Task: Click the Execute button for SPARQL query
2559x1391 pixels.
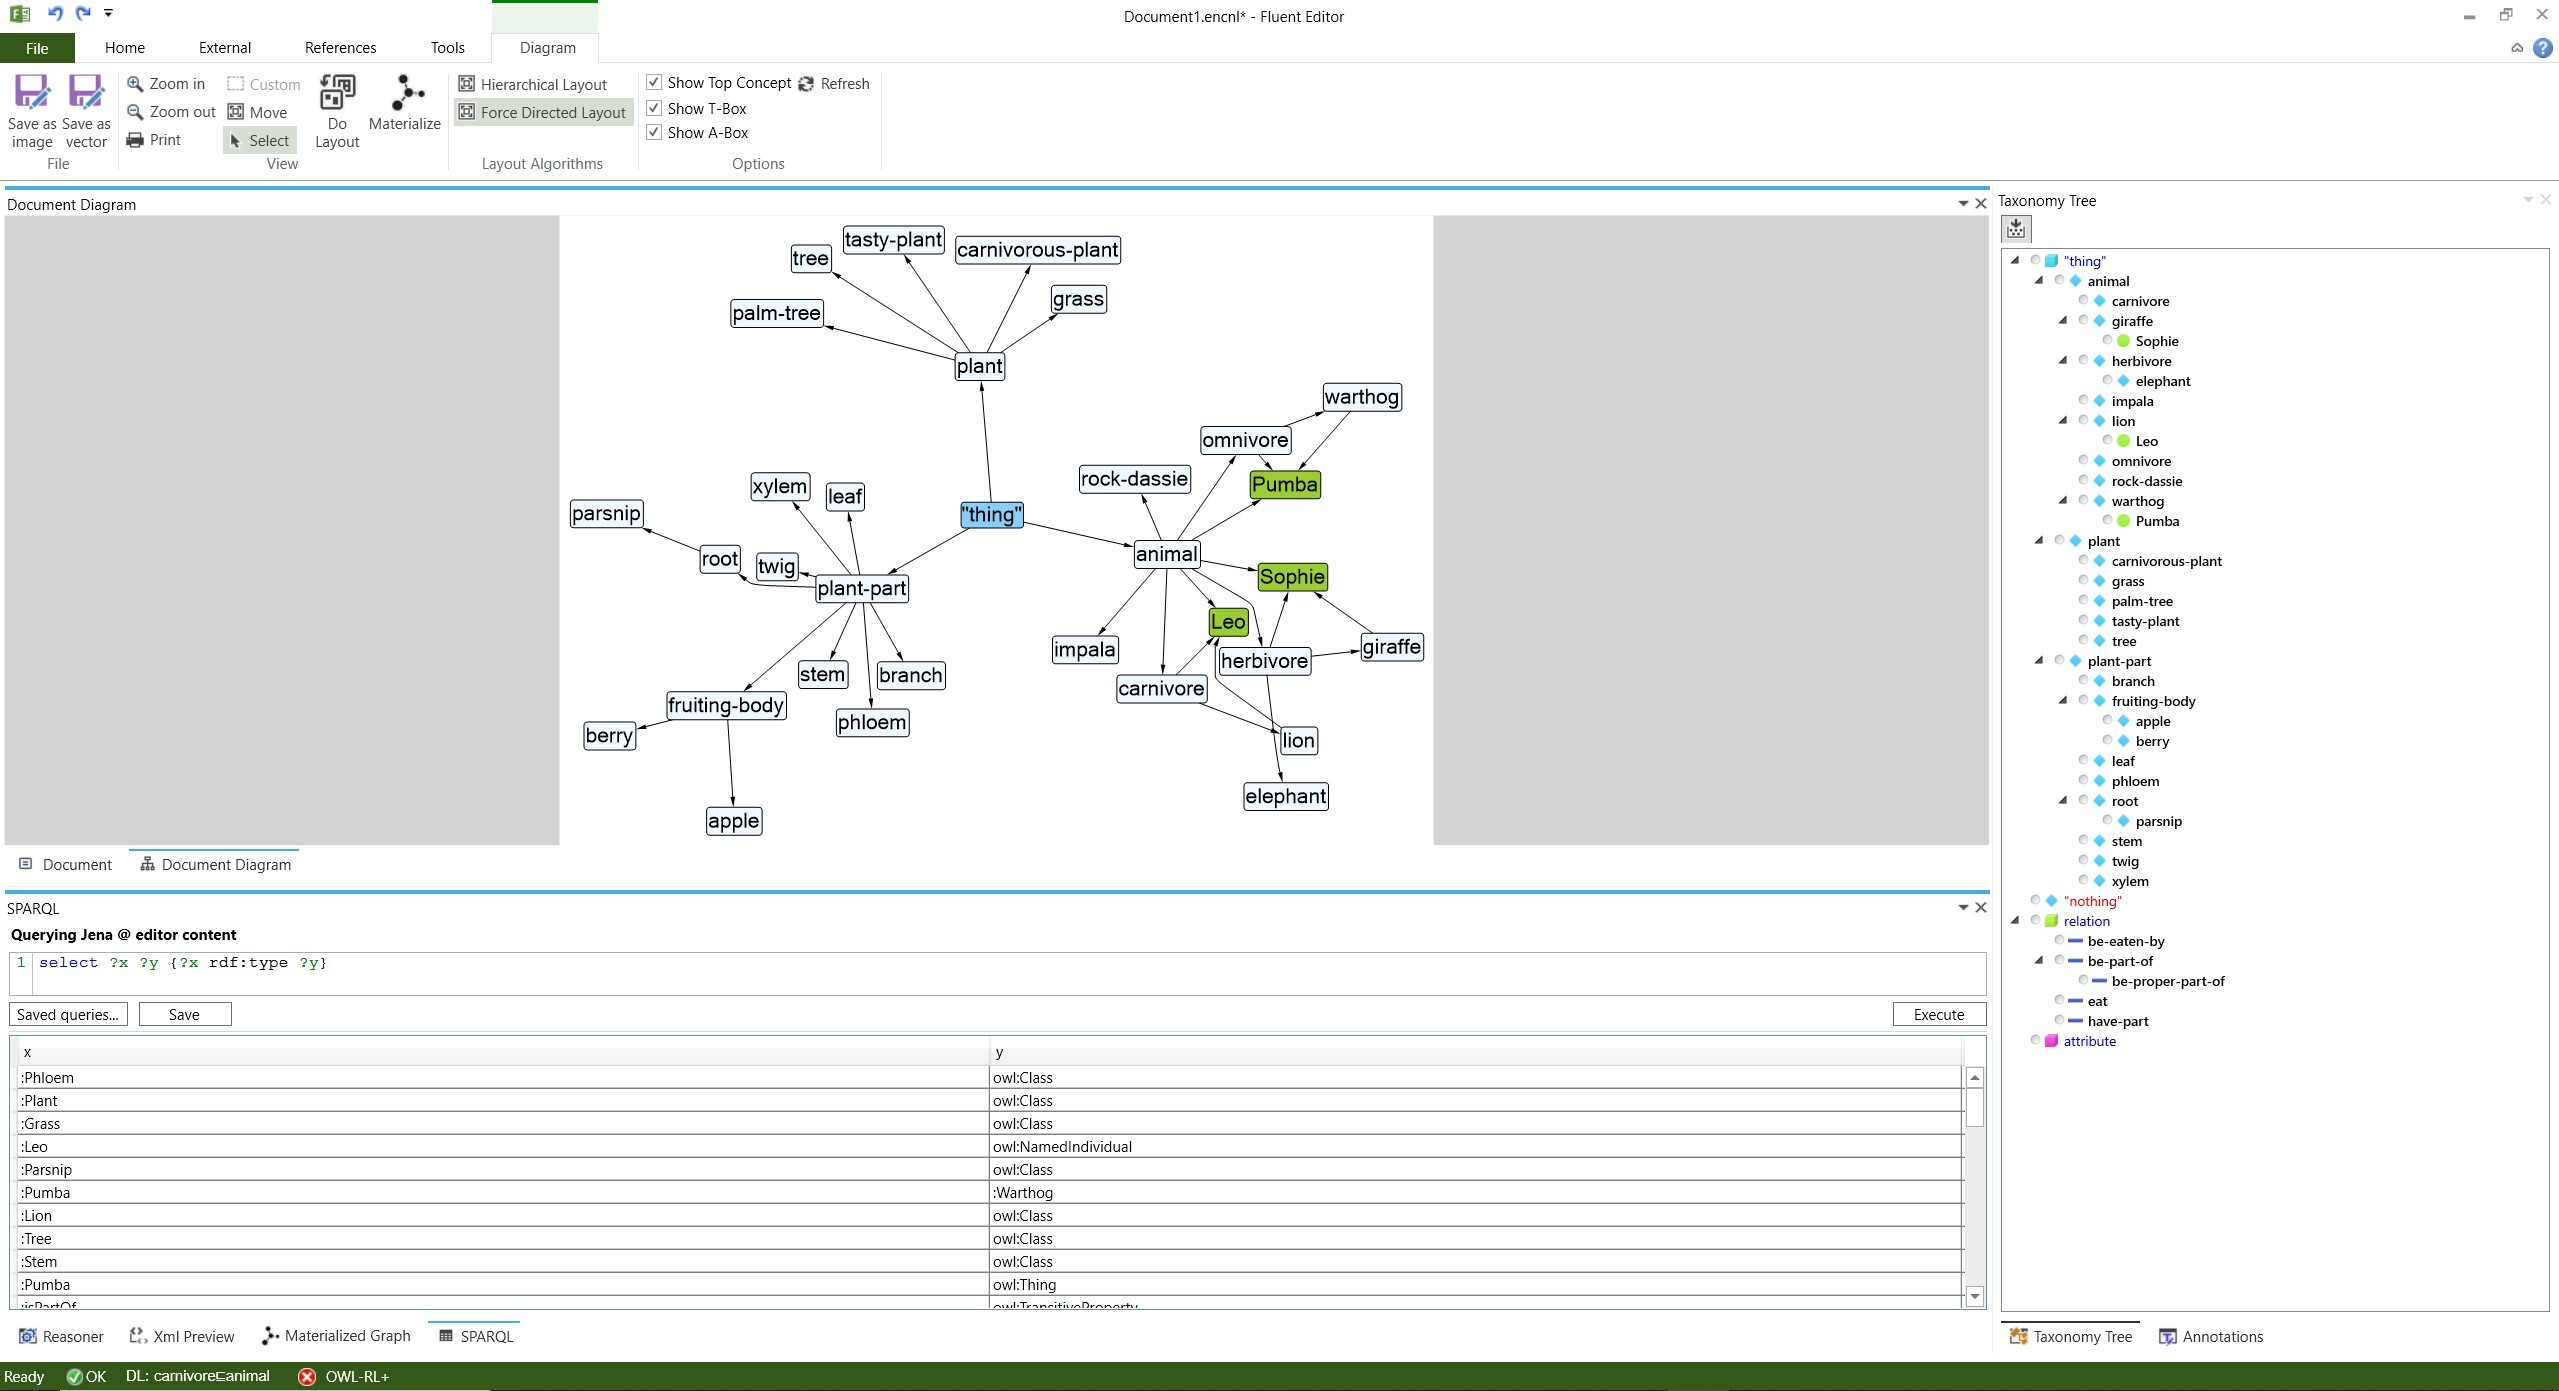Action: [1936, 1014]
